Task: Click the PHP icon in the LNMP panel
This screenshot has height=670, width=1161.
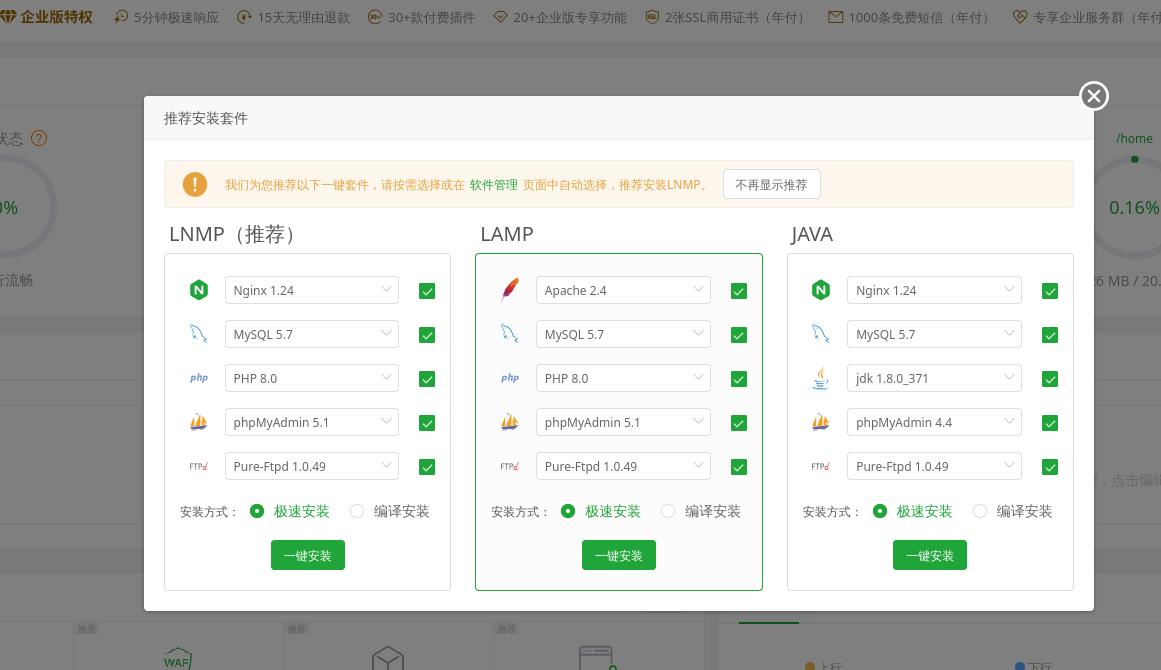Action: click(x=198, y=378)
